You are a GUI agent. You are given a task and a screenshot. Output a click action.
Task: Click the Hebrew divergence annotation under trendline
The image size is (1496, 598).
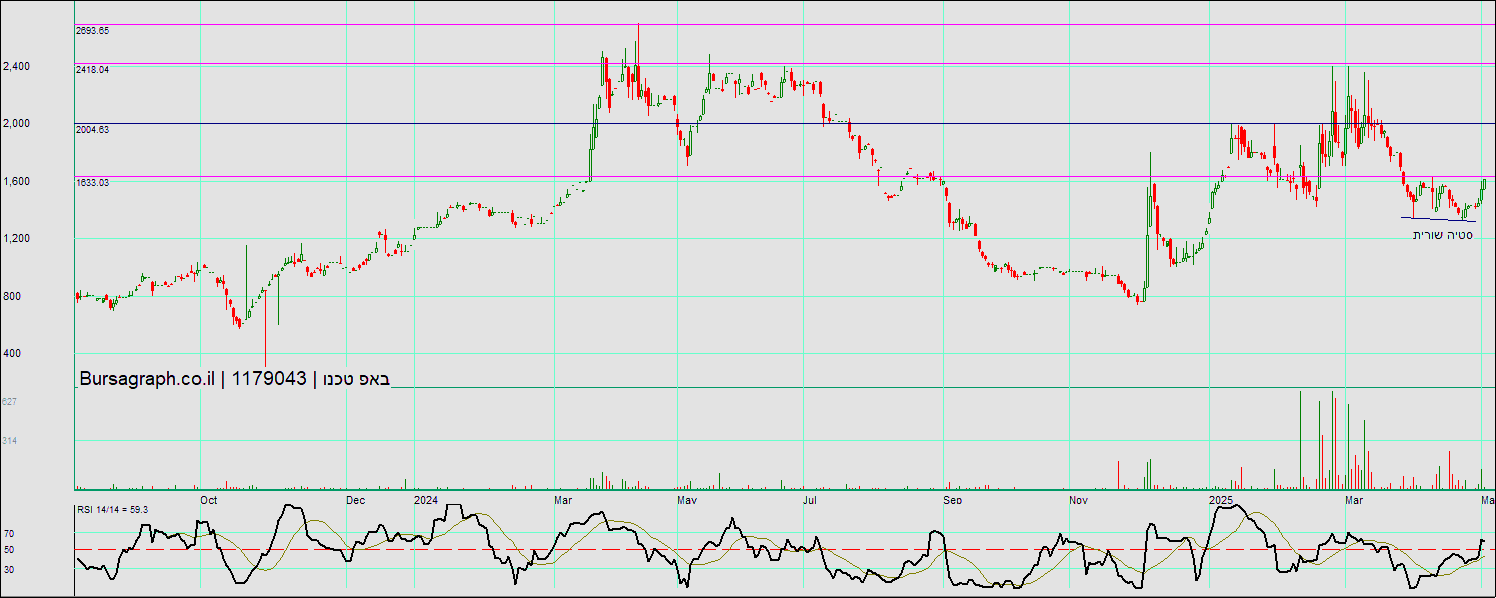coord(1442,234)
